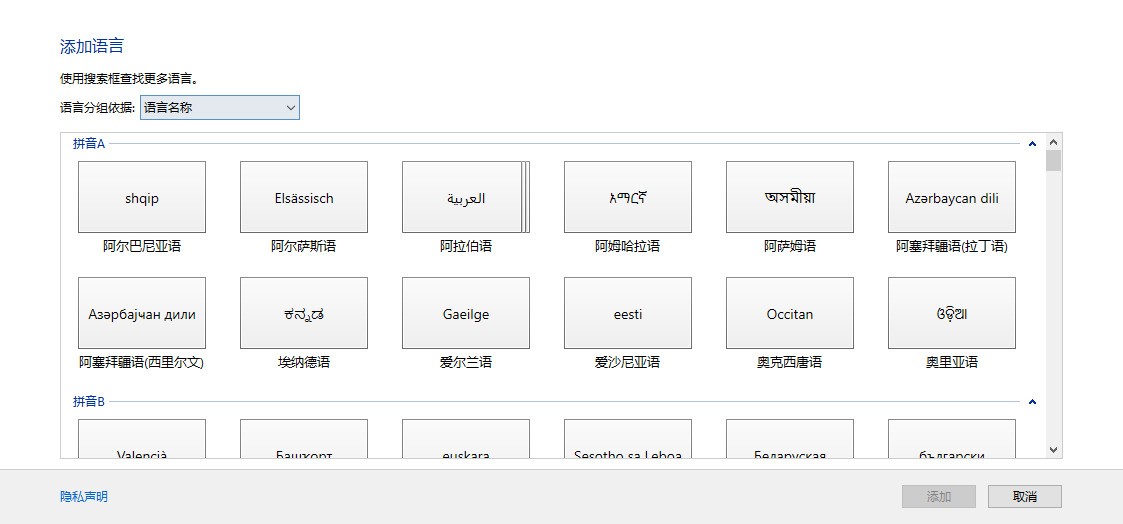The width and height of the screenshot is (1123, 524).
Task: Open the 语言分组依据 dropdown
Action: point(219,107)
